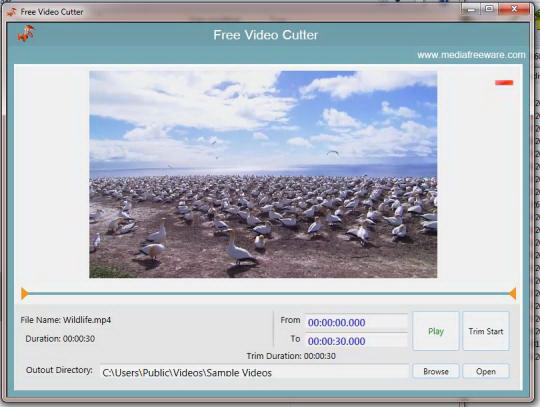This screenshot has width=540, height=407.
Task: Click the File Name: Wildlife.mp4 text
Action: (65, 320)
